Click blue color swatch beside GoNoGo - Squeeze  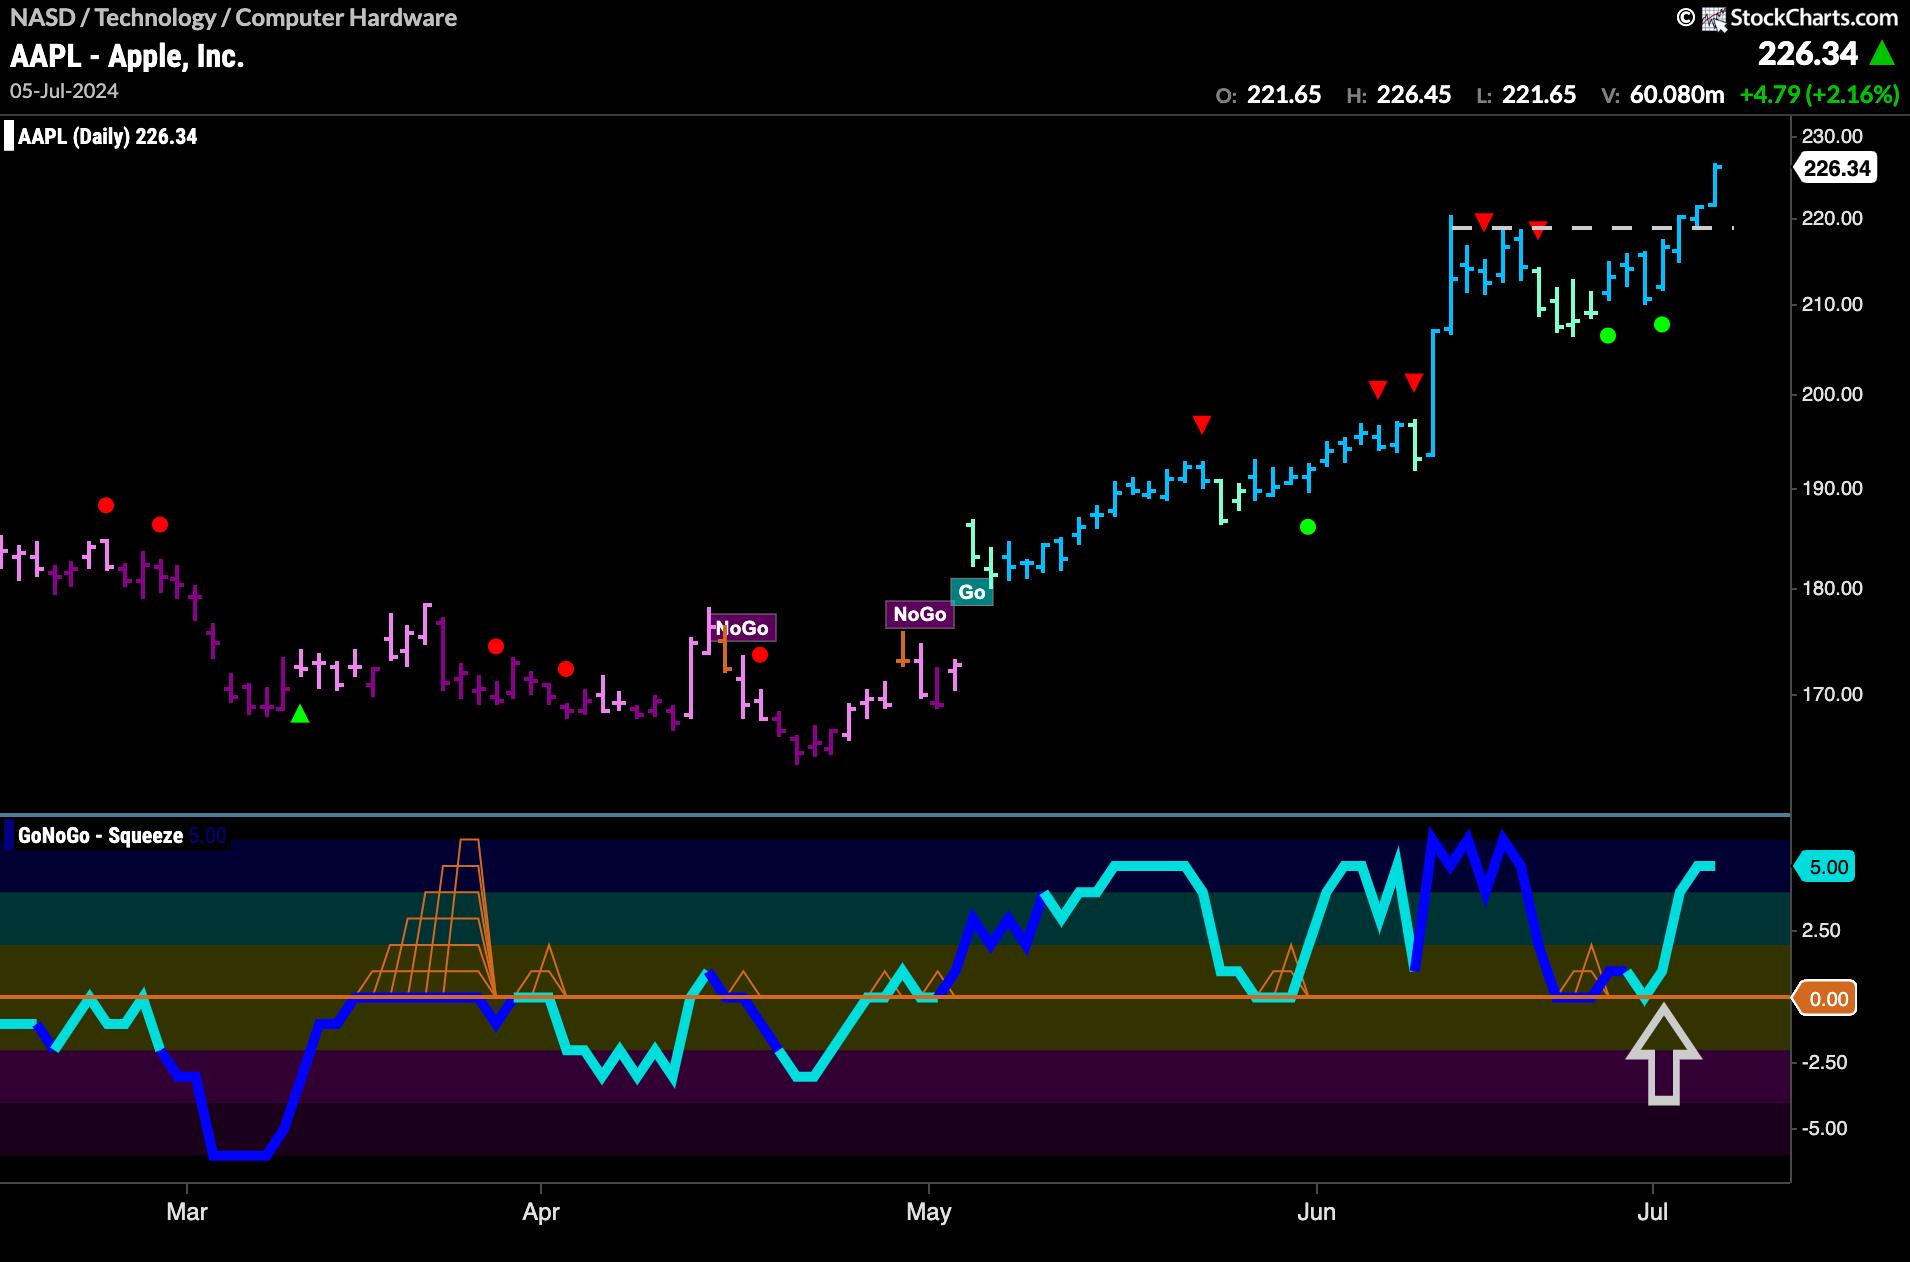coord(9,836)
